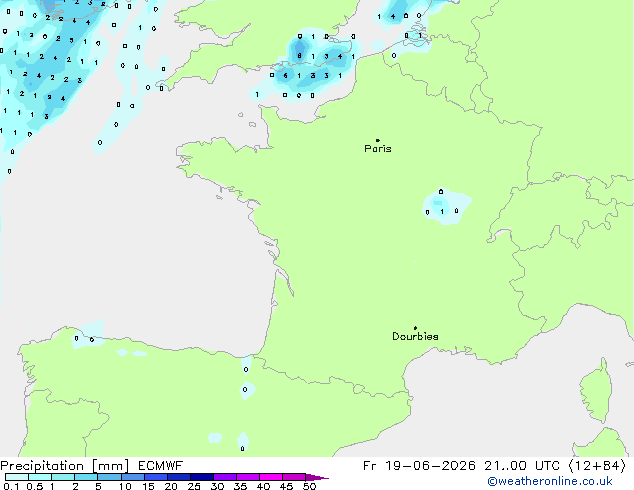Click the over-50 mm arrow tip of legend
This screenshot has width=634, height=490.
point(317,478)
